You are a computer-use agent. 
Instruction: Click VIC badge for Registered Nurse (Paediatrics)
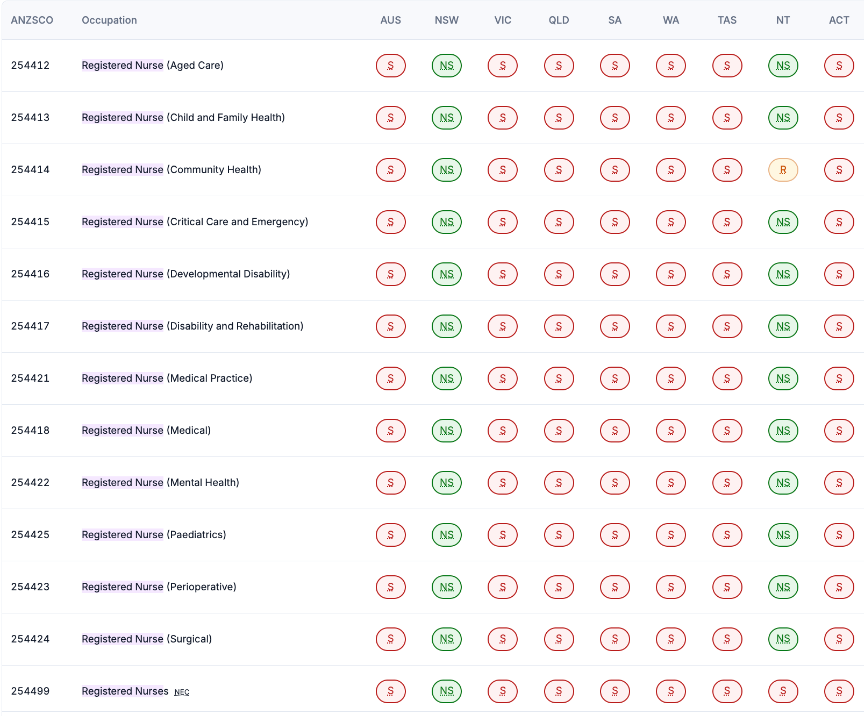pos(502,535)
